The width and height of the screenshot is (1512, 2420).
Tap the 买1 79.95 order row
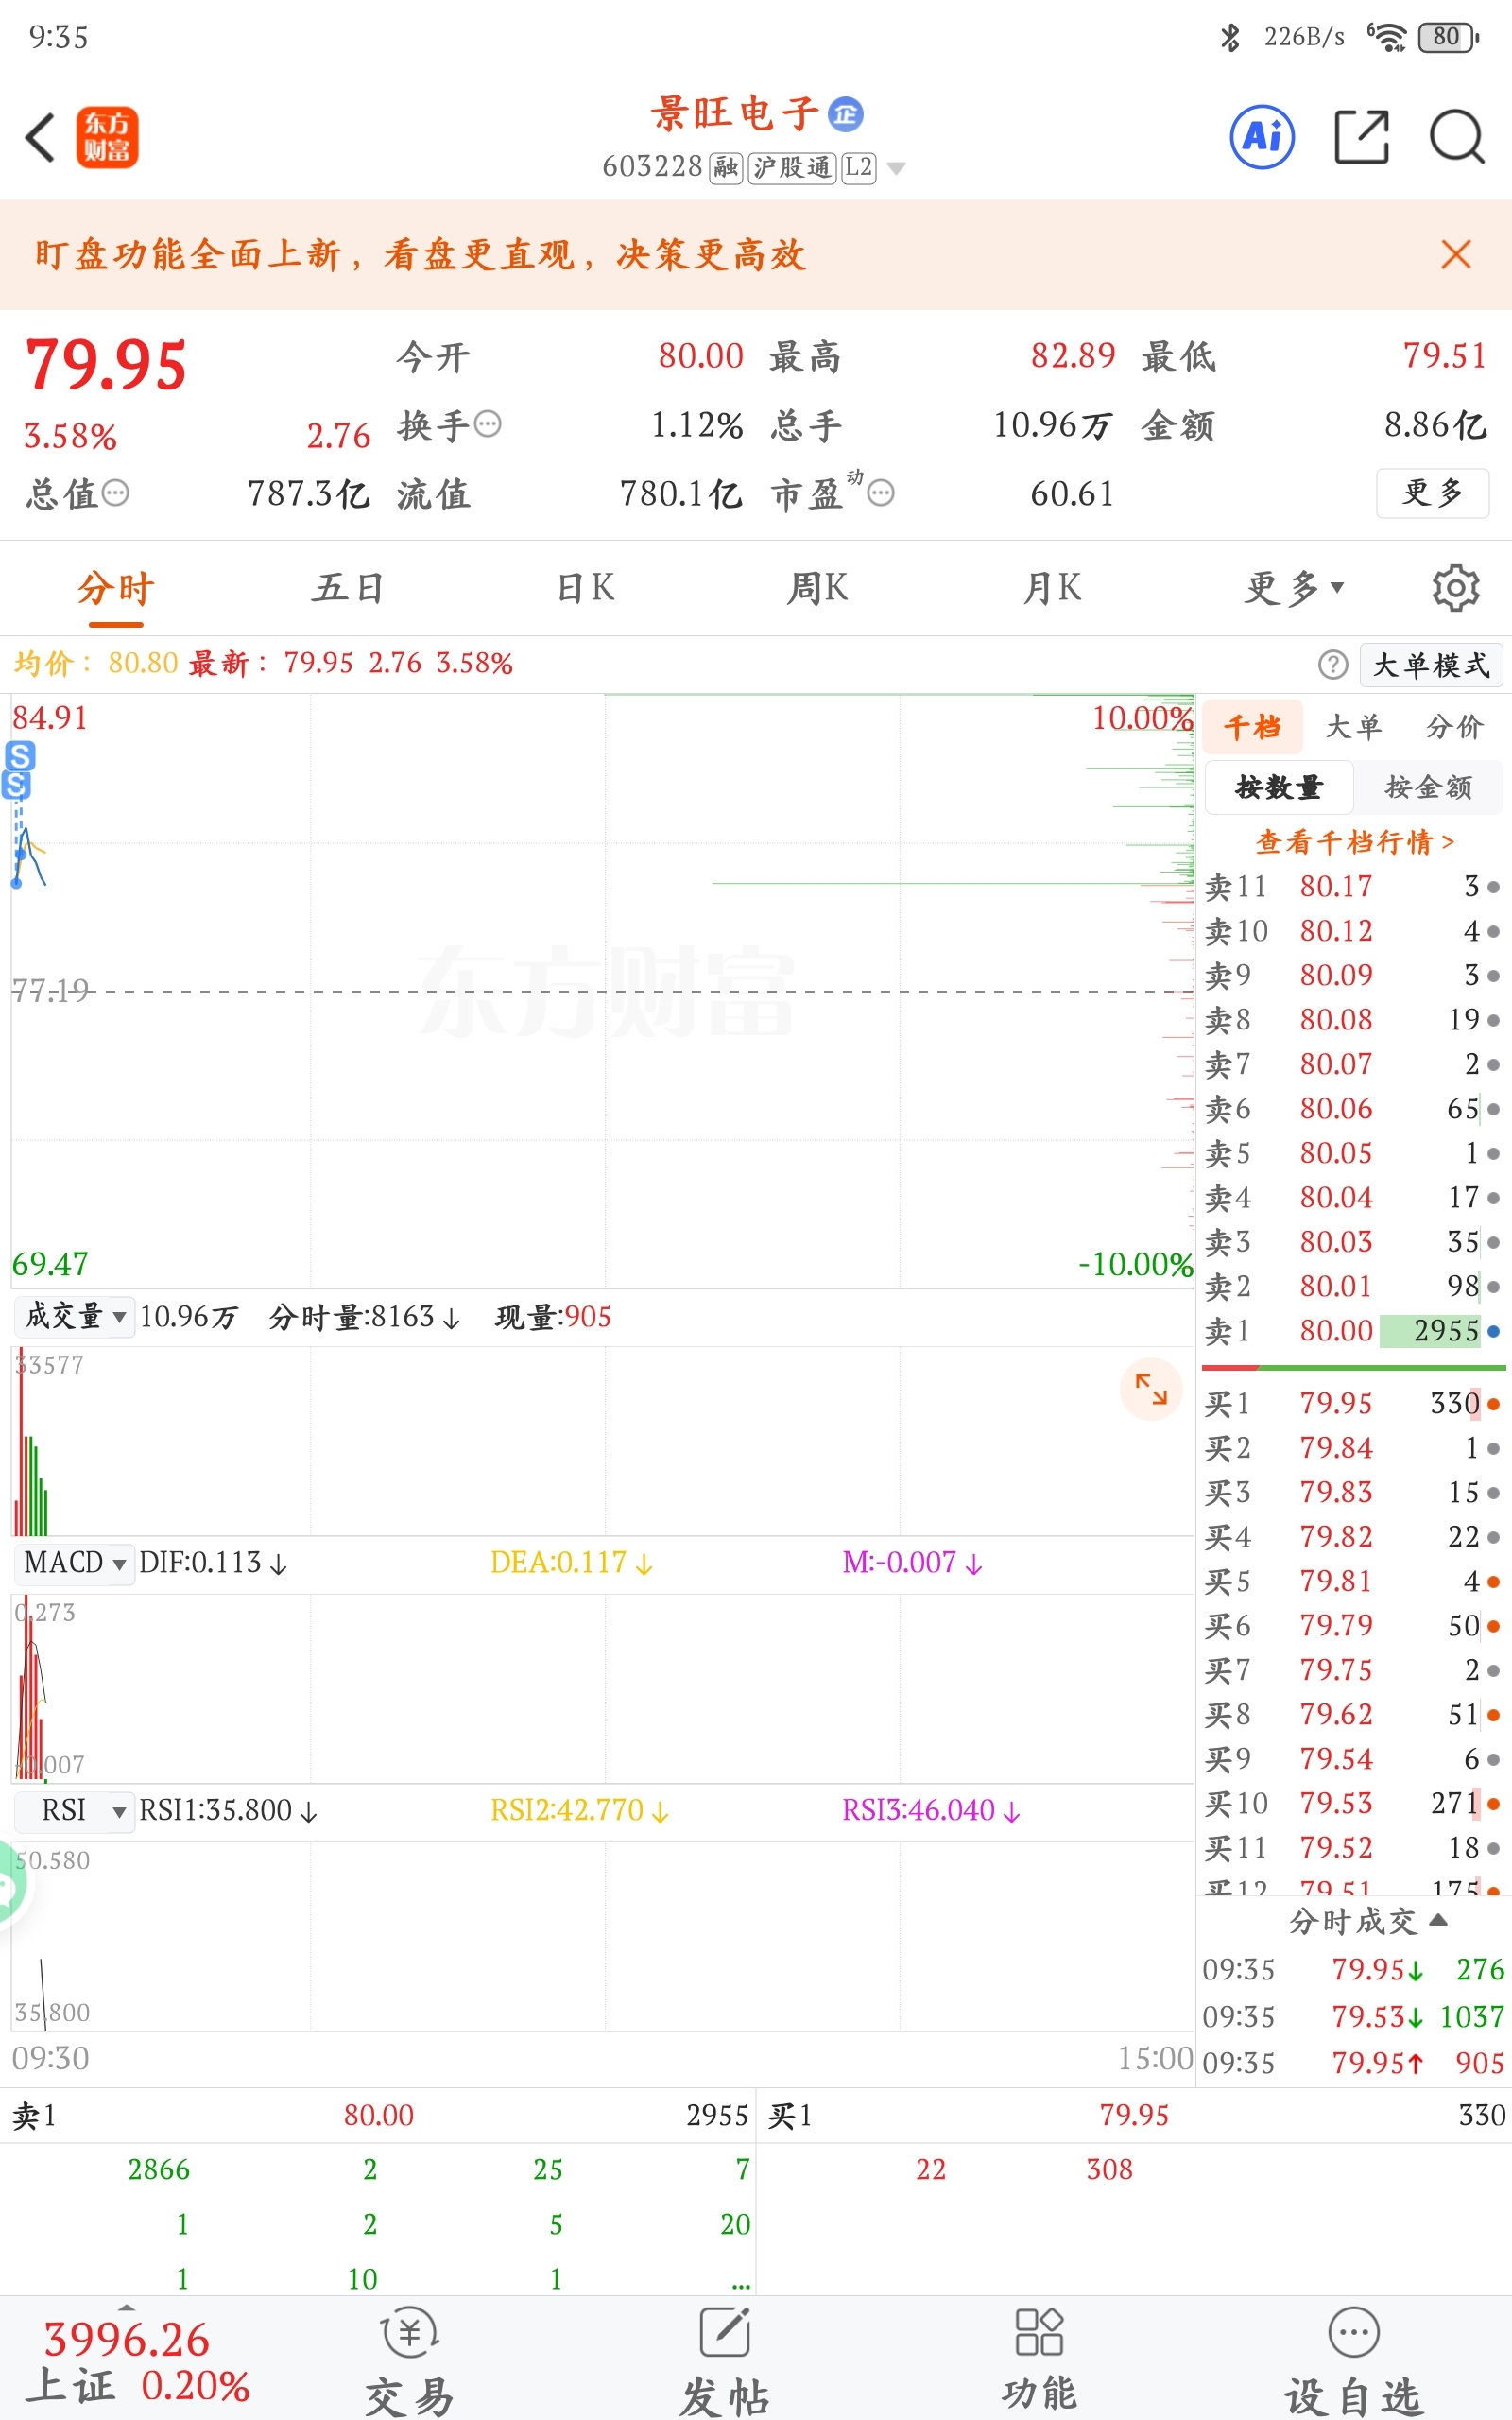[1352, 1404]
